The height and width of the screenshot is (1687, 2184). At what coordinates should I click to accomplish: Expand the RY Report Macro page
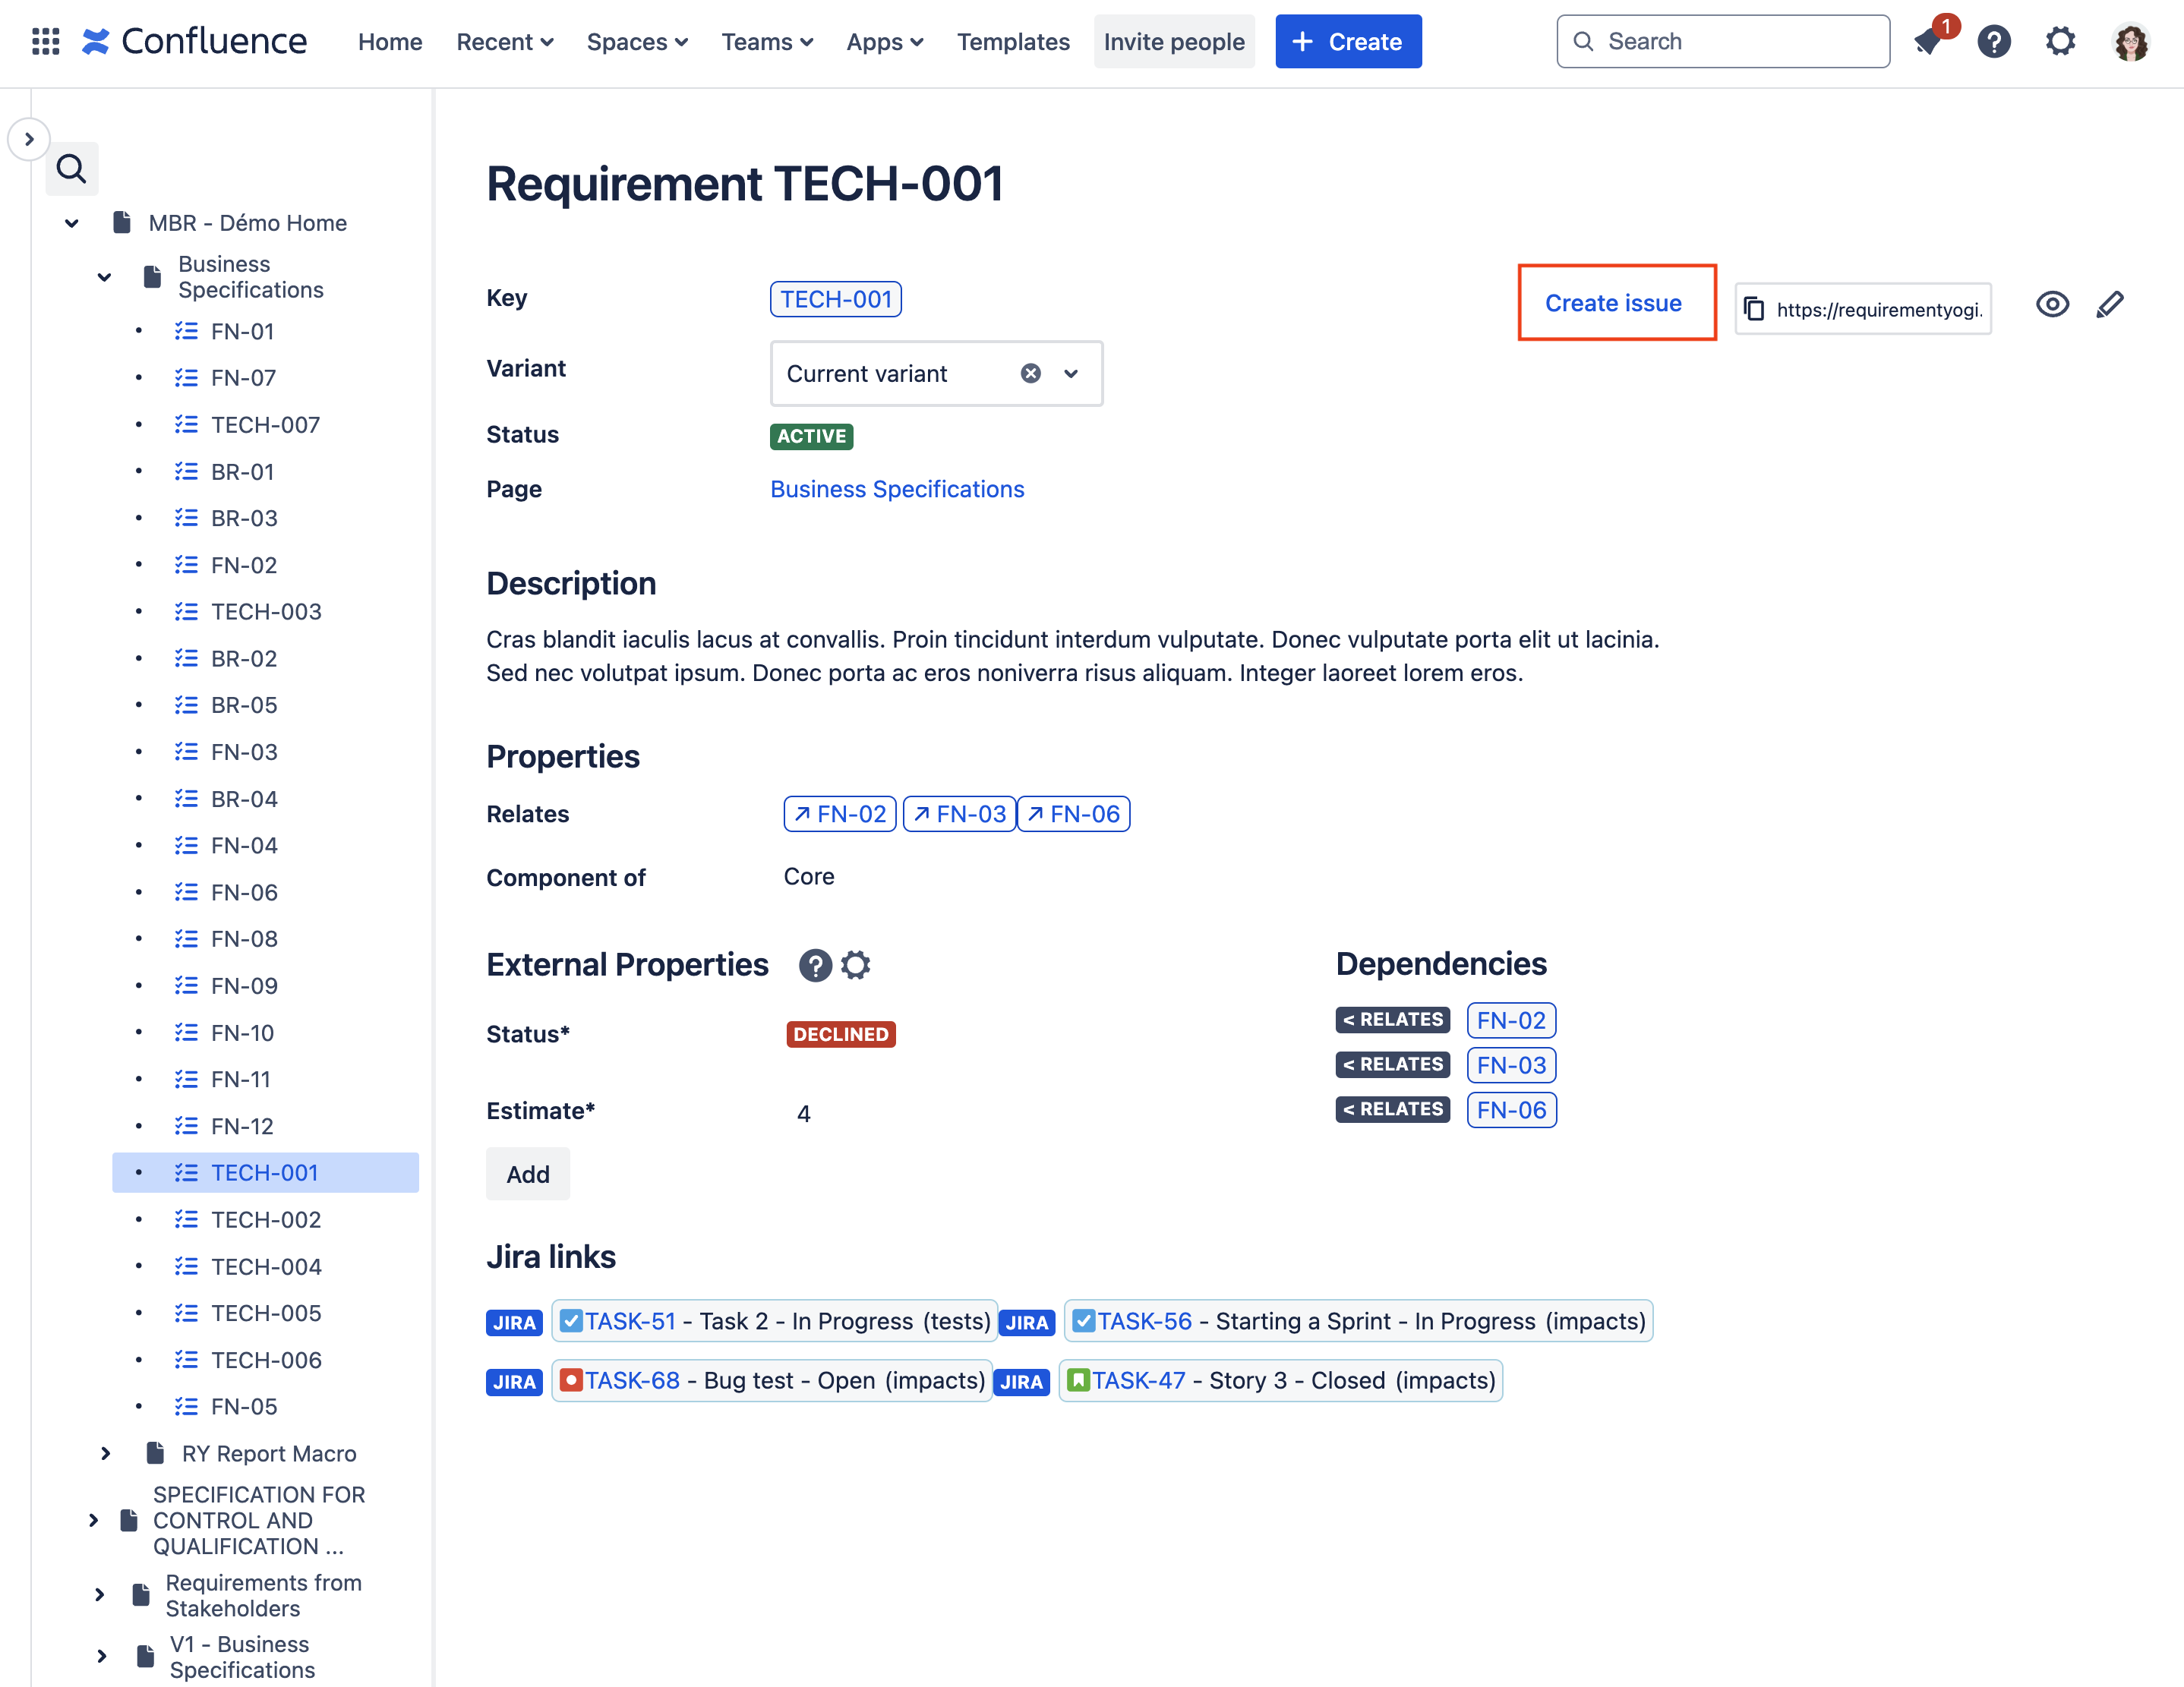[x=105, y=1453]
